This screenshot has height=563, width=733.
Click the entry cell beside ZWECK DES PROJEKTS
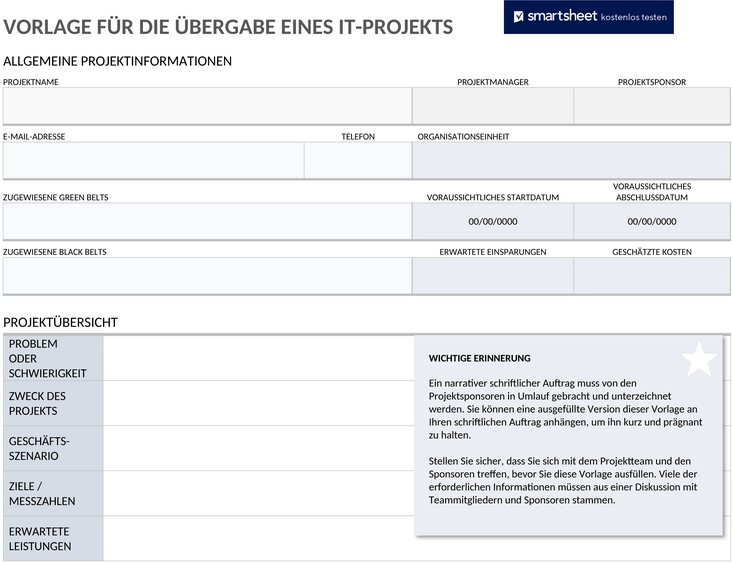(x=259, y=403)
